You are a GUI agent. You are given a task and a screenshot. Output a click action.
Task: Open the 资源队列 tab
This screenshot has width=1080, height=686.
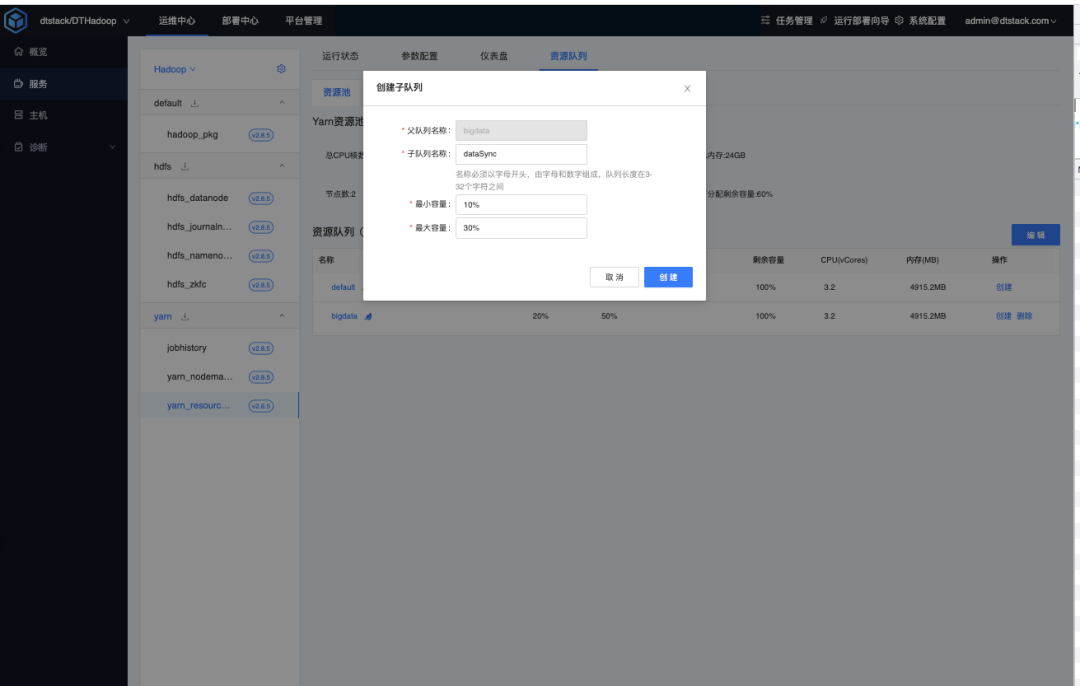click(568, 56)
